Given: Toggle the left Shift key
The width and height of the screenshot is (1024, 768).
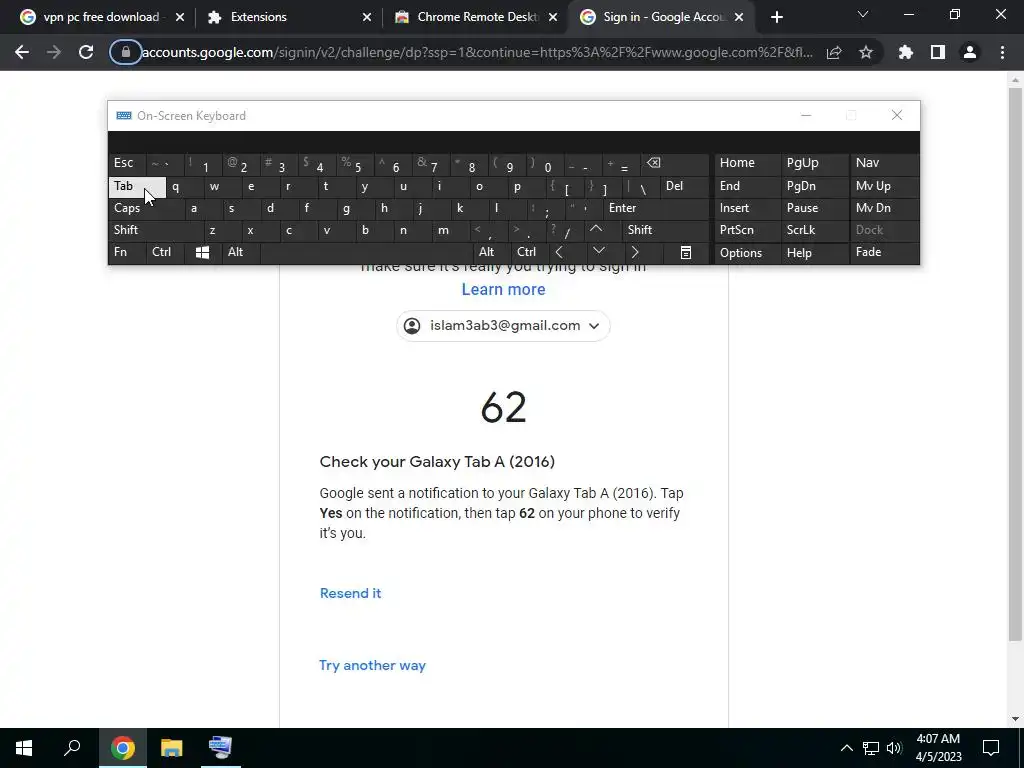Looking at the screenshot, I should point(156,230).
